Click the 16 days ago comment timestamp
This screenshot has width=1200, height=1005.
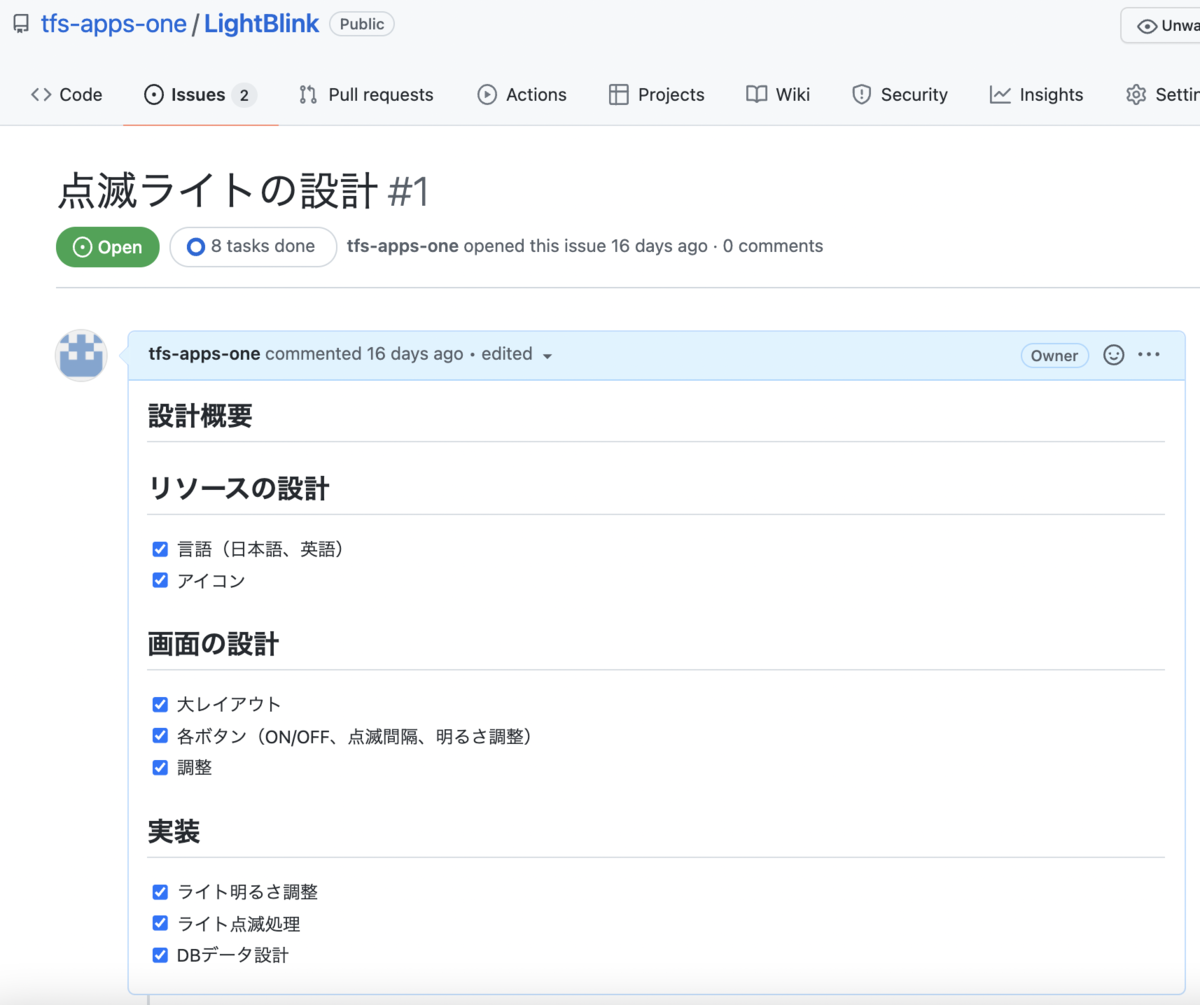(415, 354)
